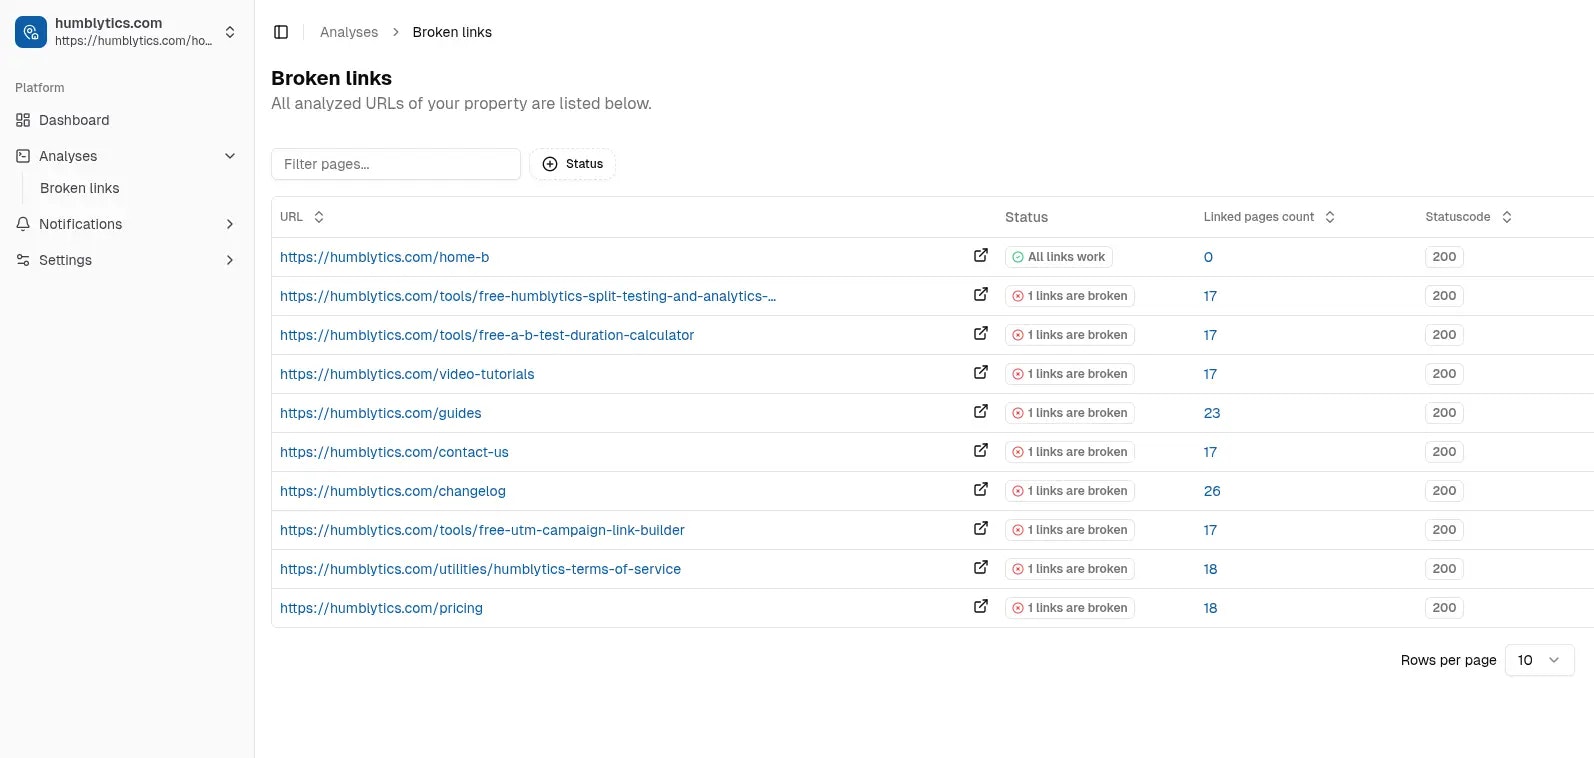Image resolution: width=1594 pixels, height=758 pixels.
Task: Open the Status filter button
Action: pyautogui.click(x=572, y=164)
